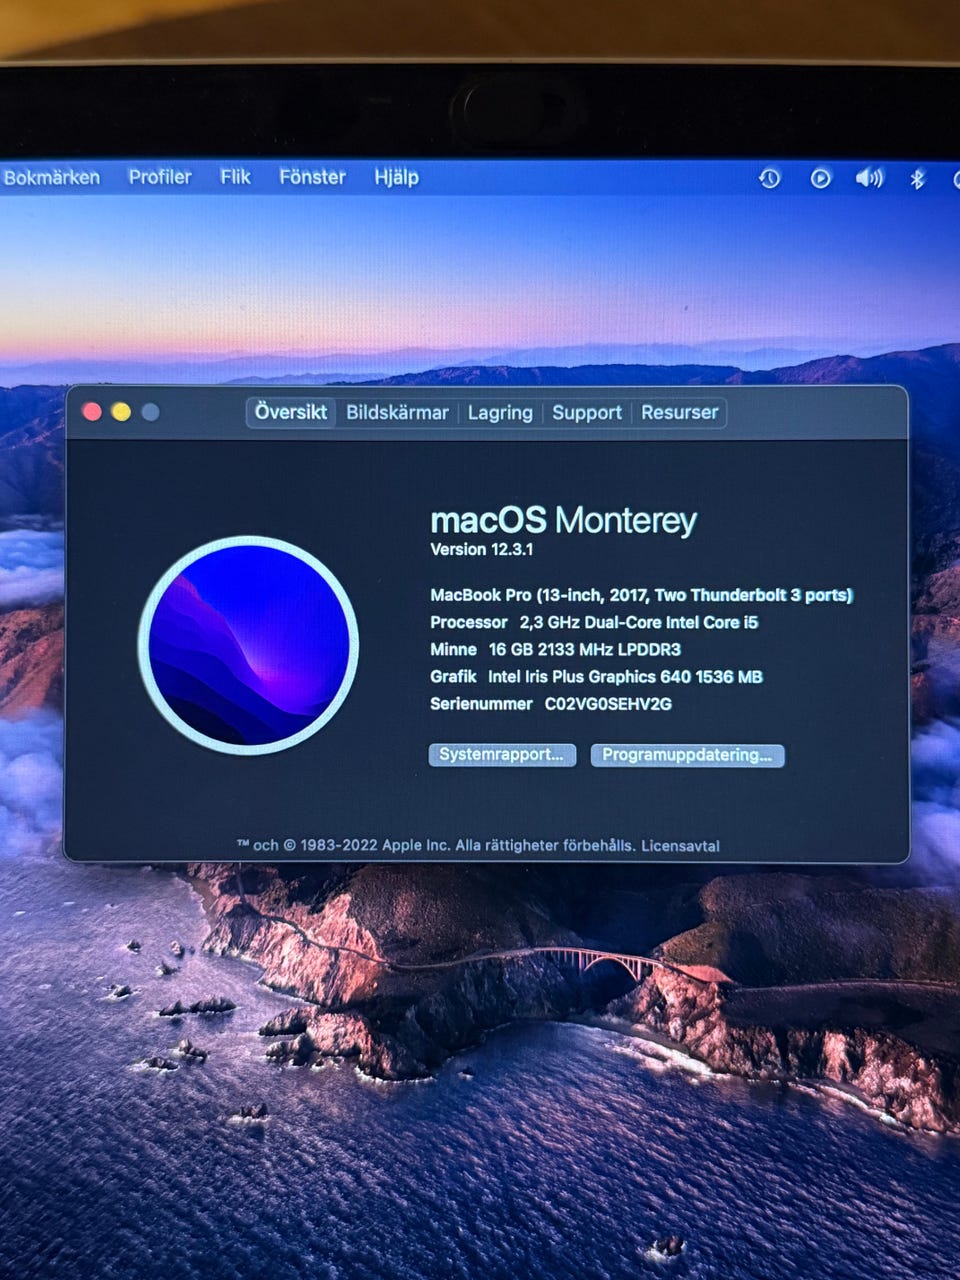The image size is (960, 1280).
Task: Select the Översikt tab
Action: click(x=291, y=412)
